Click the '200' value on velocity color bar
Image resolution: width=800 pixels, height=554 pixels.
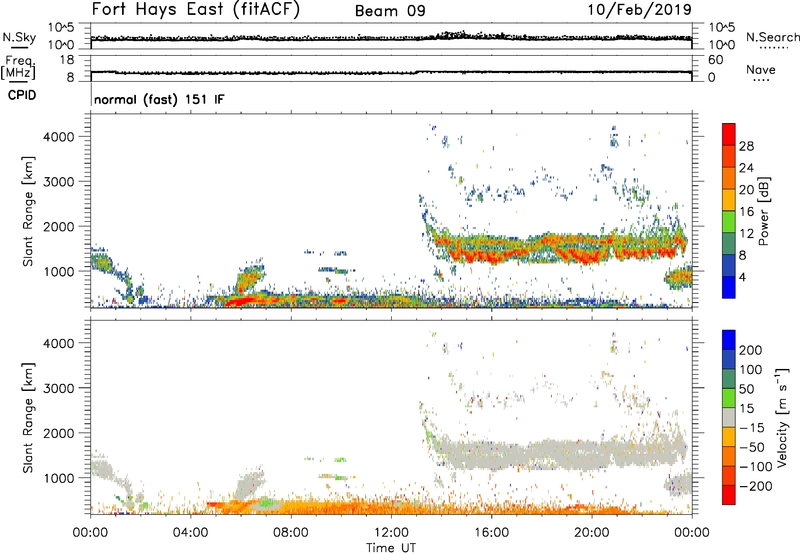tap(751, 350)
